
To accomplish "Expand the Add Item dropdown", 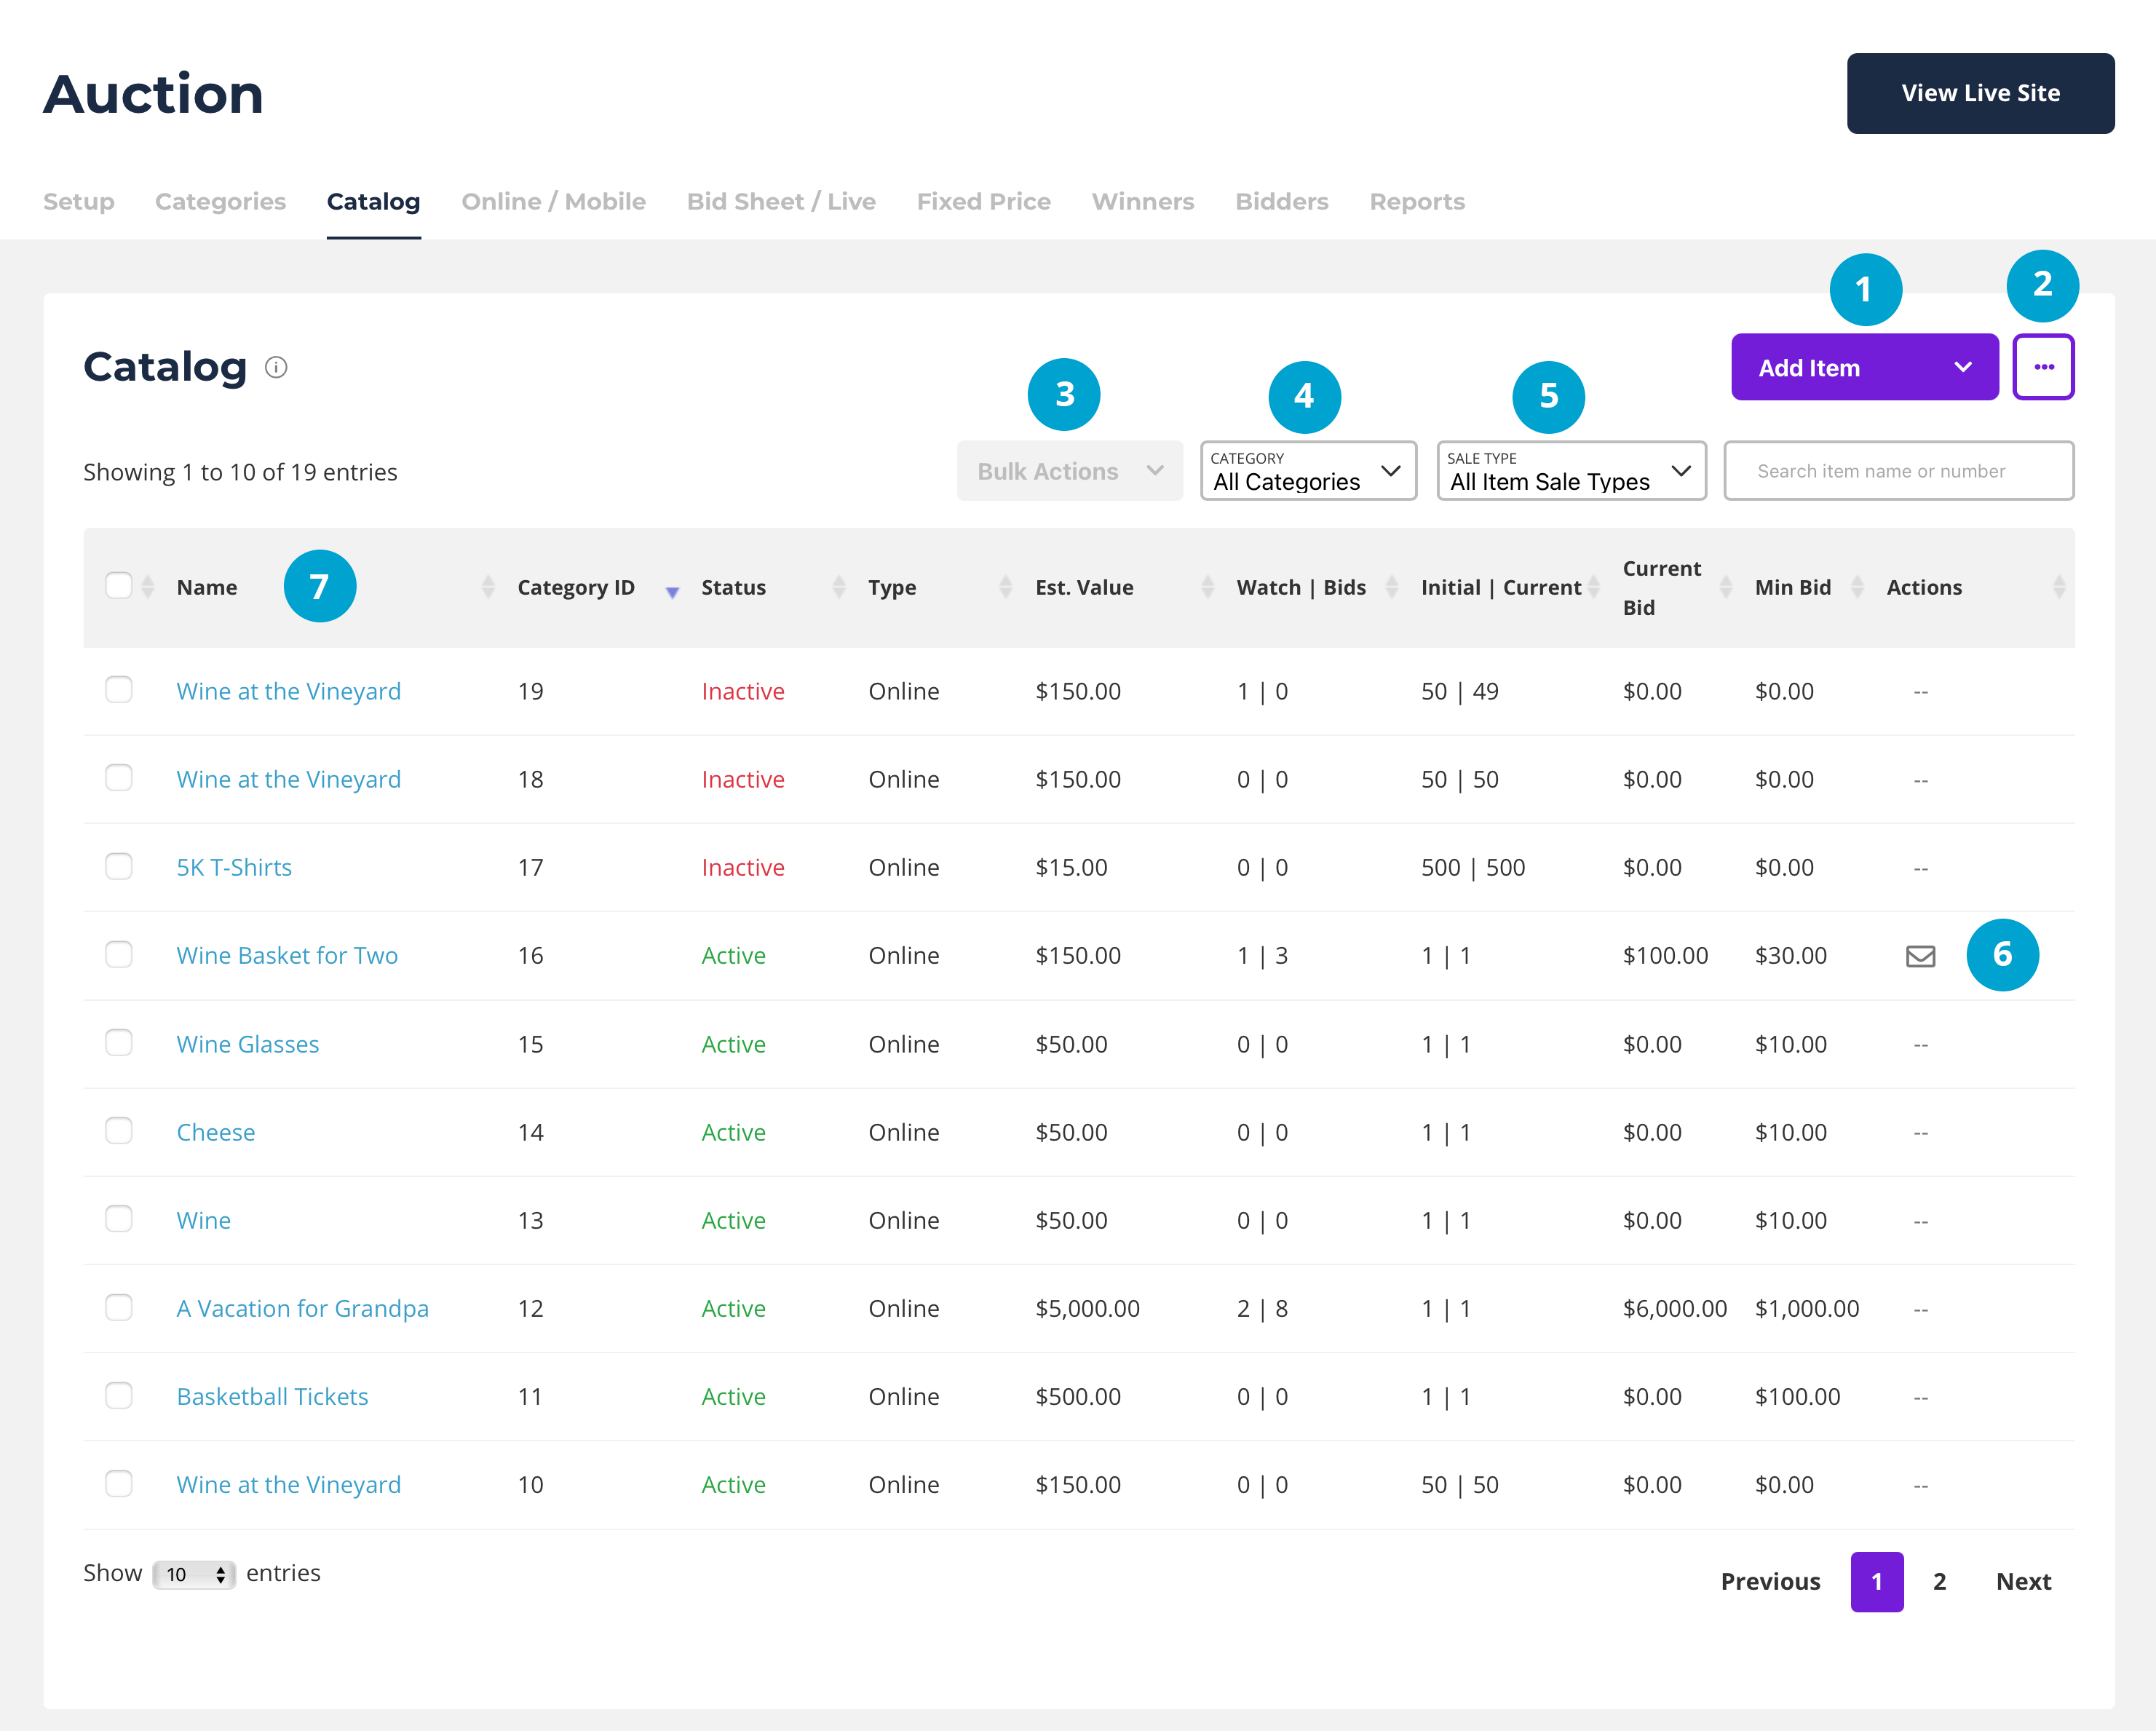I will 1962,367.
